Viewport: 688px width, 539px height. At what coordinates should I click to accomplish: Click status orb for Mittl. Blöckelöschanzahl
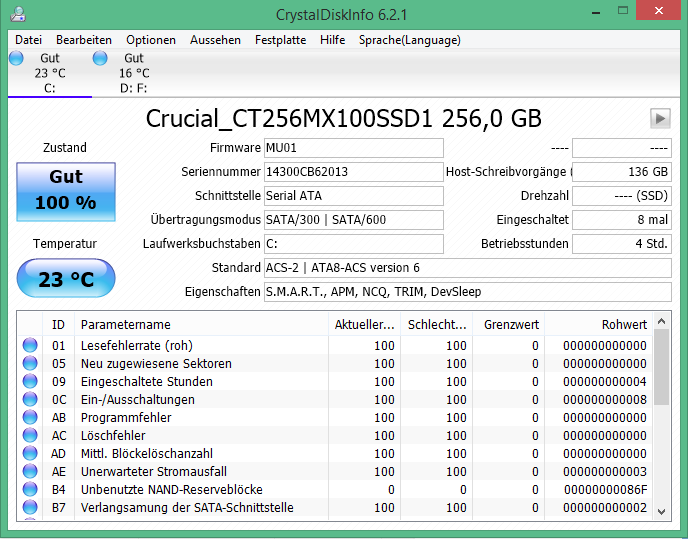(30, 453)
